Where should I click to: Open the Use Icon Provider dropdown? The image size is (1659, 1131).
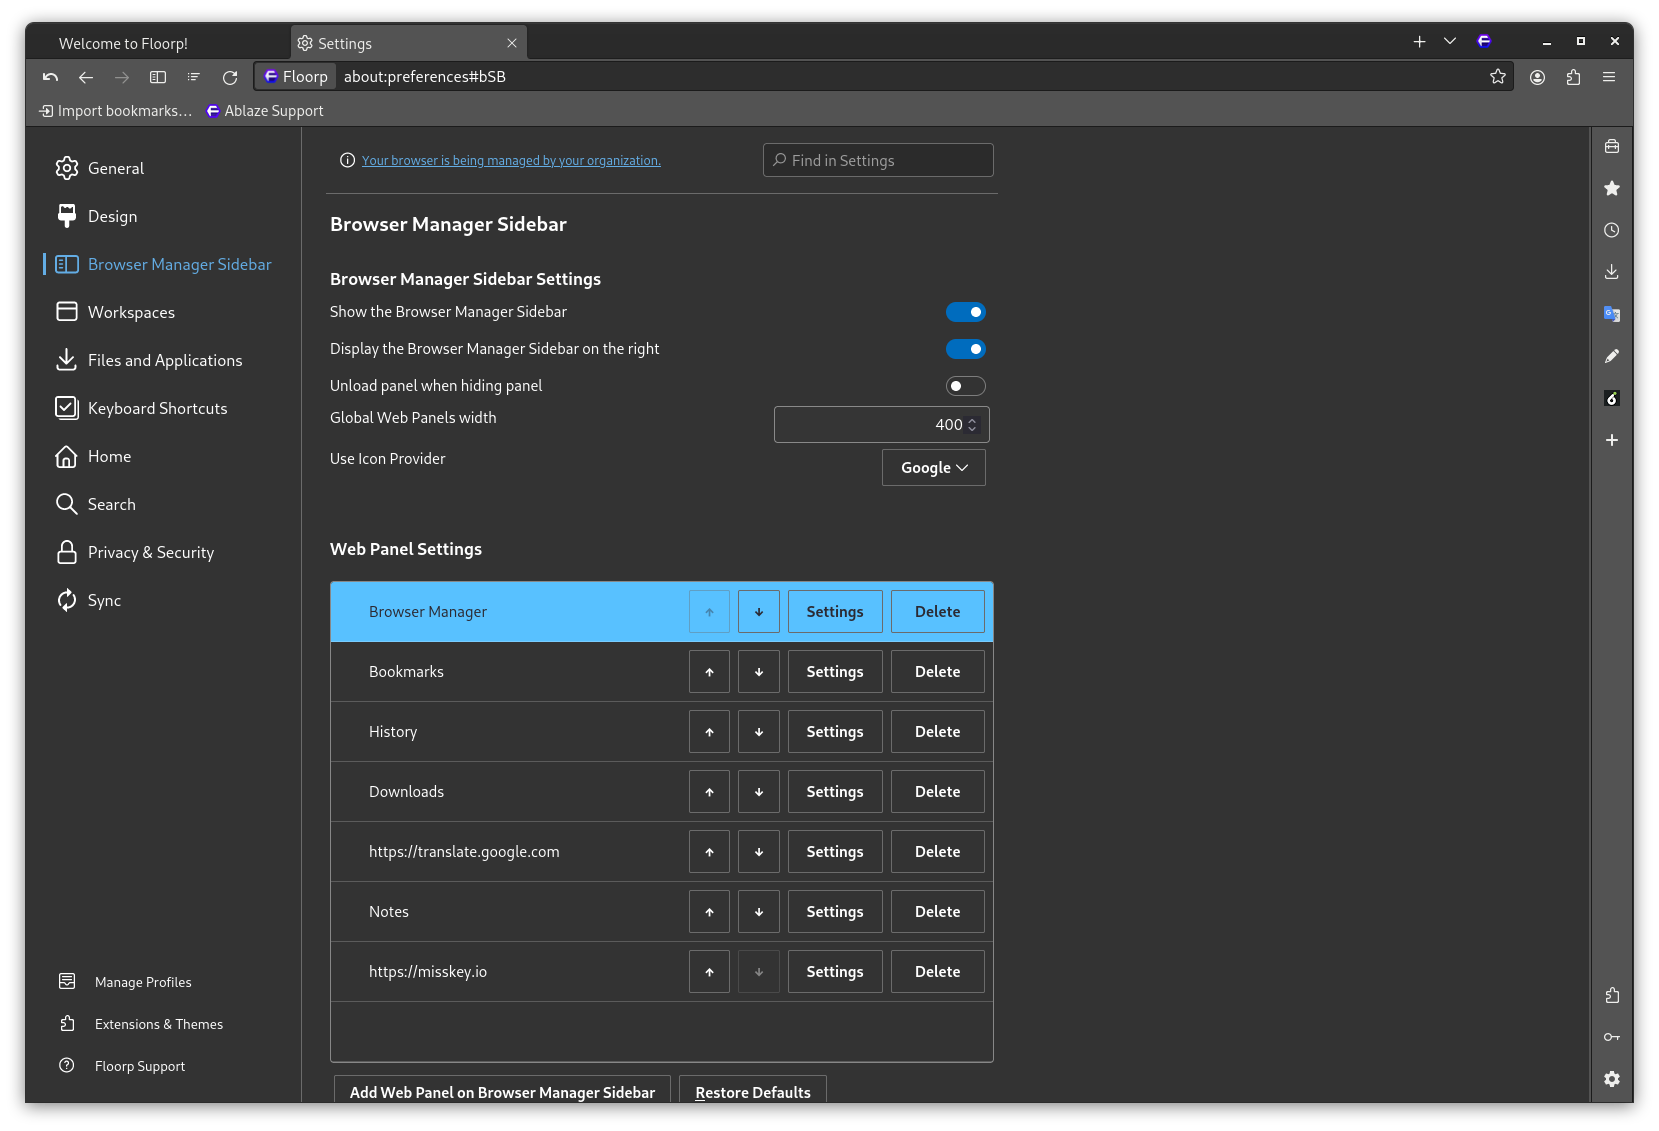pyautogui.click(x=932, y=467)
